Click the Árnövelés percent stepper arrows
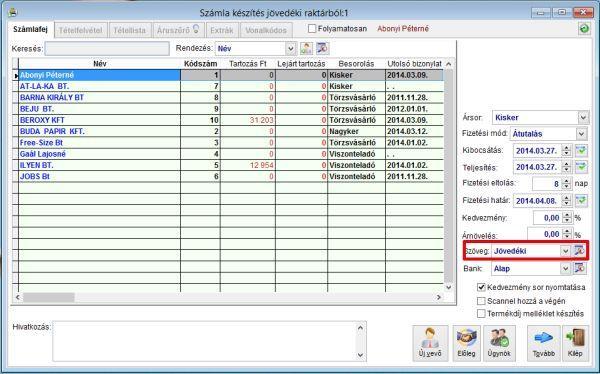600x374 pixels. 567,233
